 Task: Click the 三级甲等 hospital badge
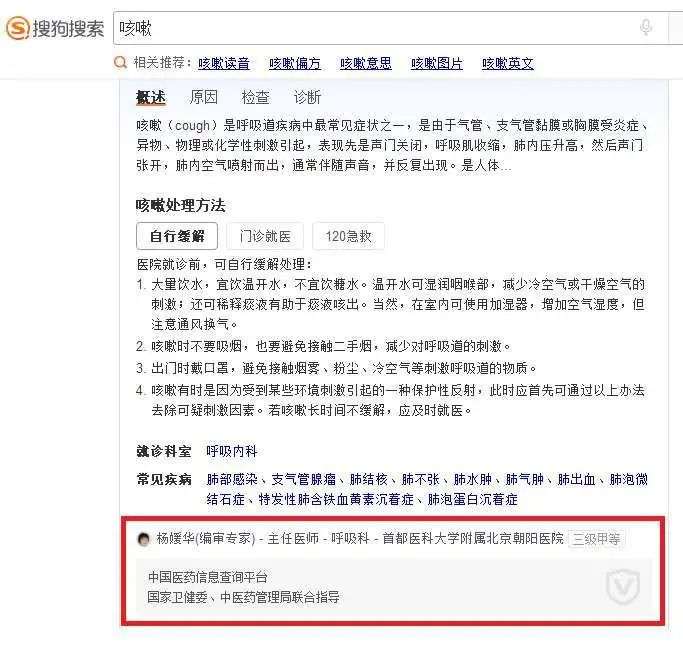[596, 539]
